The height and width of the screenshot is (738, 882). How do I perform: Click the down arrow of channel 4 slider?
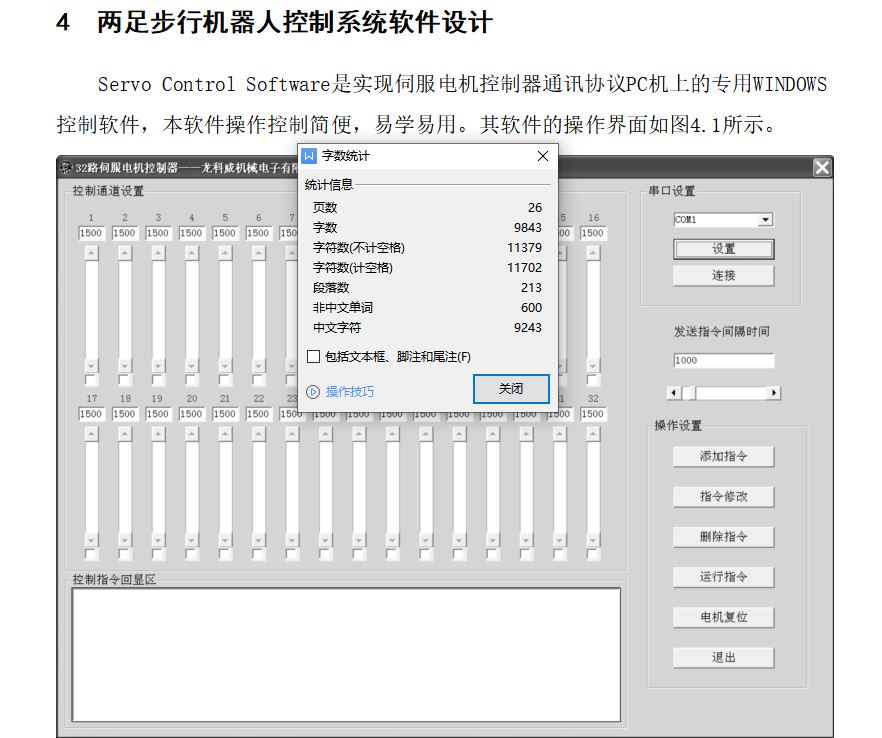tap(192, 365)
